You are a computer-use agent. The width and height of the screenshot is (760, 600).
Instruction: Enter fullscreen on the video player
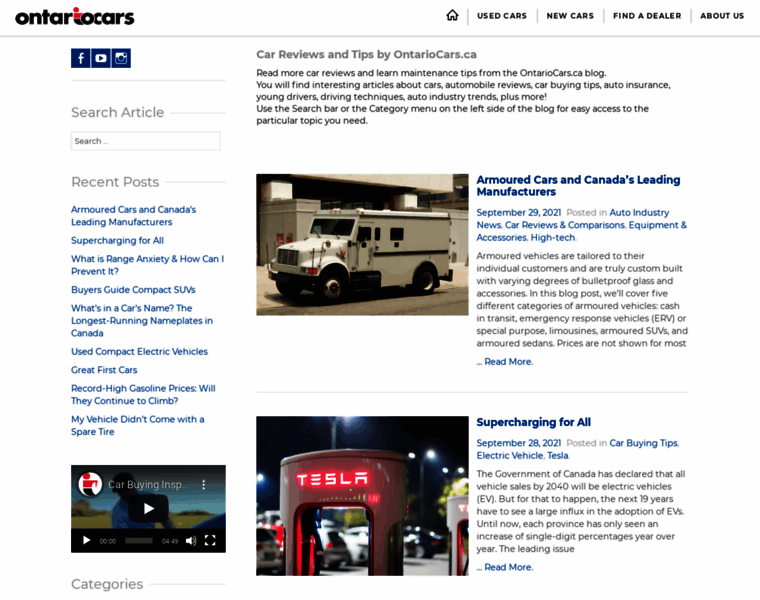[x=210, y=540]
